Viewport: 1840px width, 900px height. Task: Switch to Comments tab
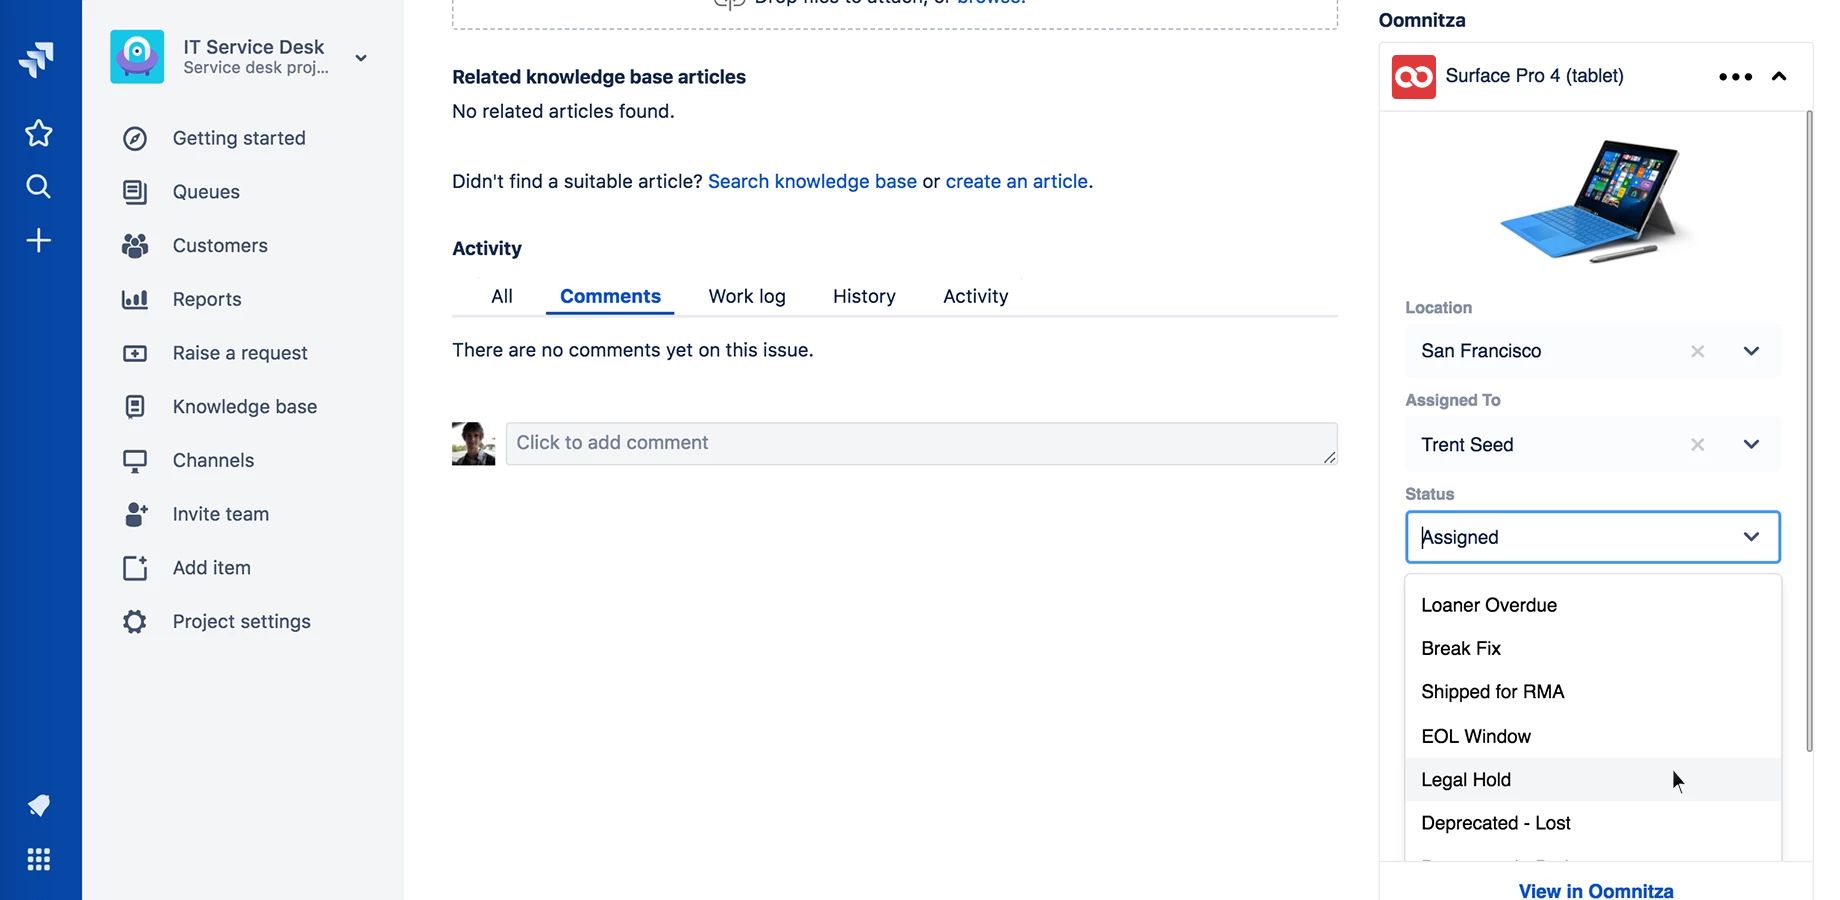coord(610,296)
